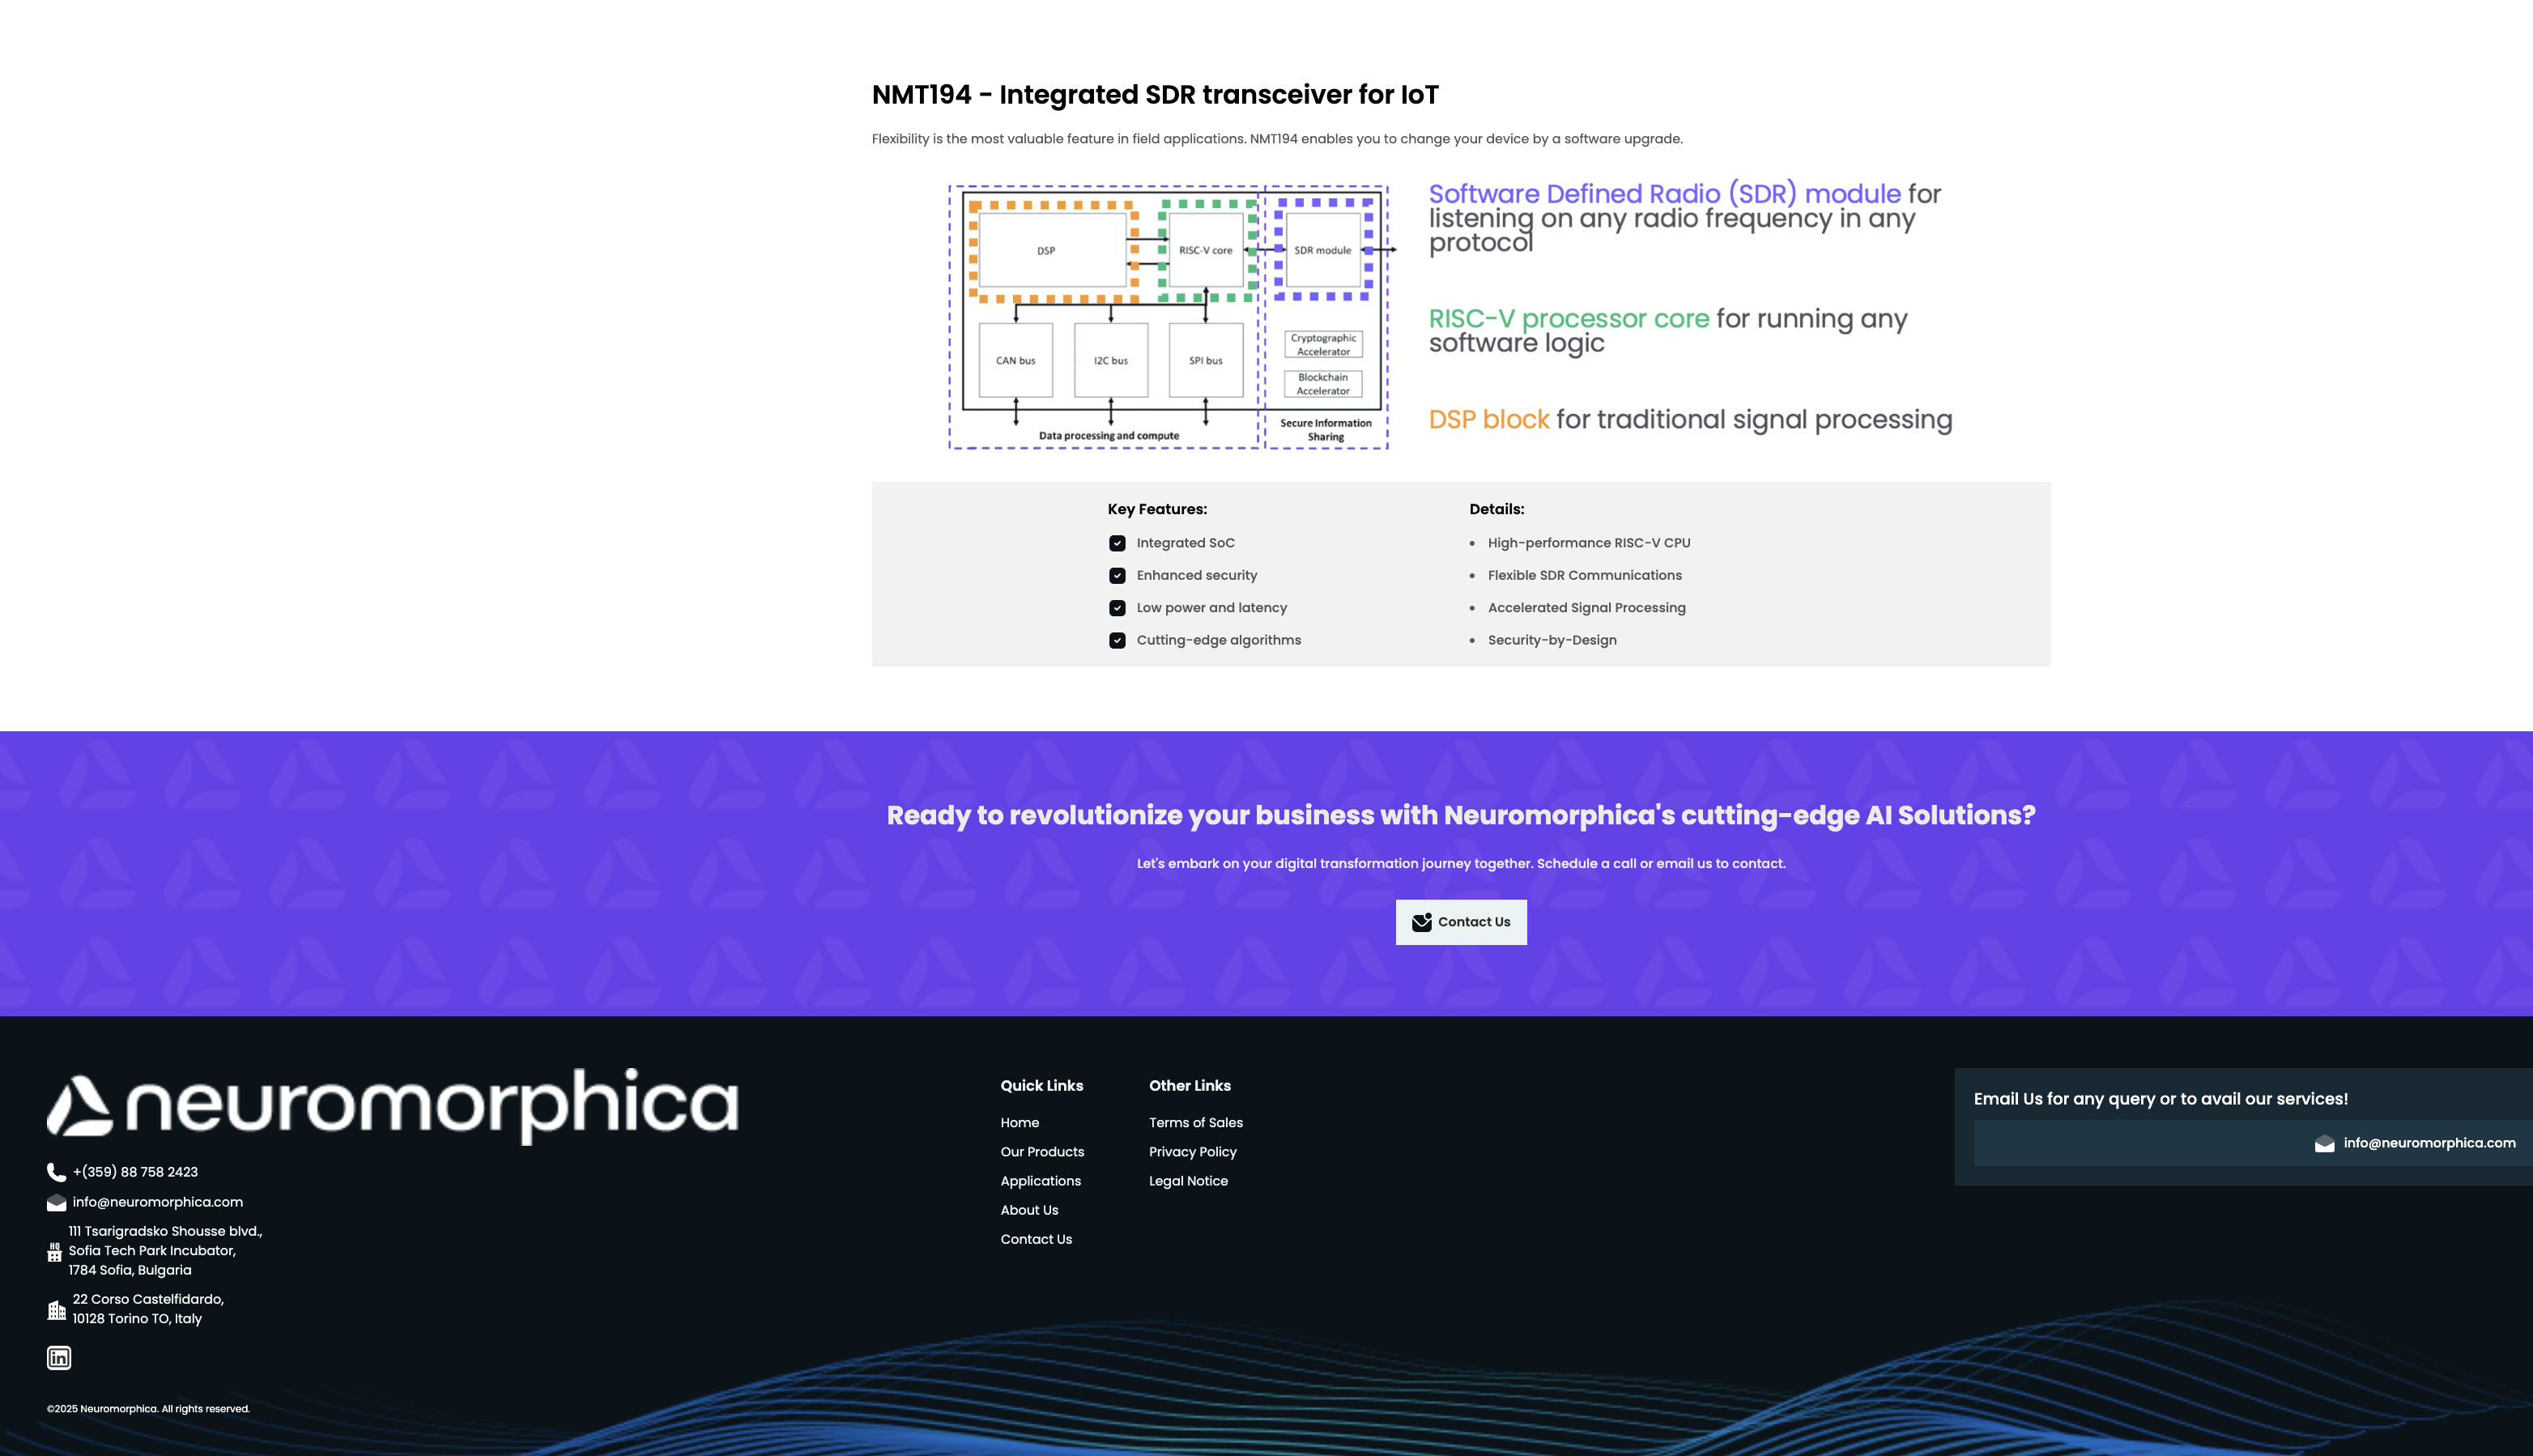Click 'Secure Information Sharing' diagram label
The width and height of the screenshot is (2533, 1456).
click(x=1326, y=430)
